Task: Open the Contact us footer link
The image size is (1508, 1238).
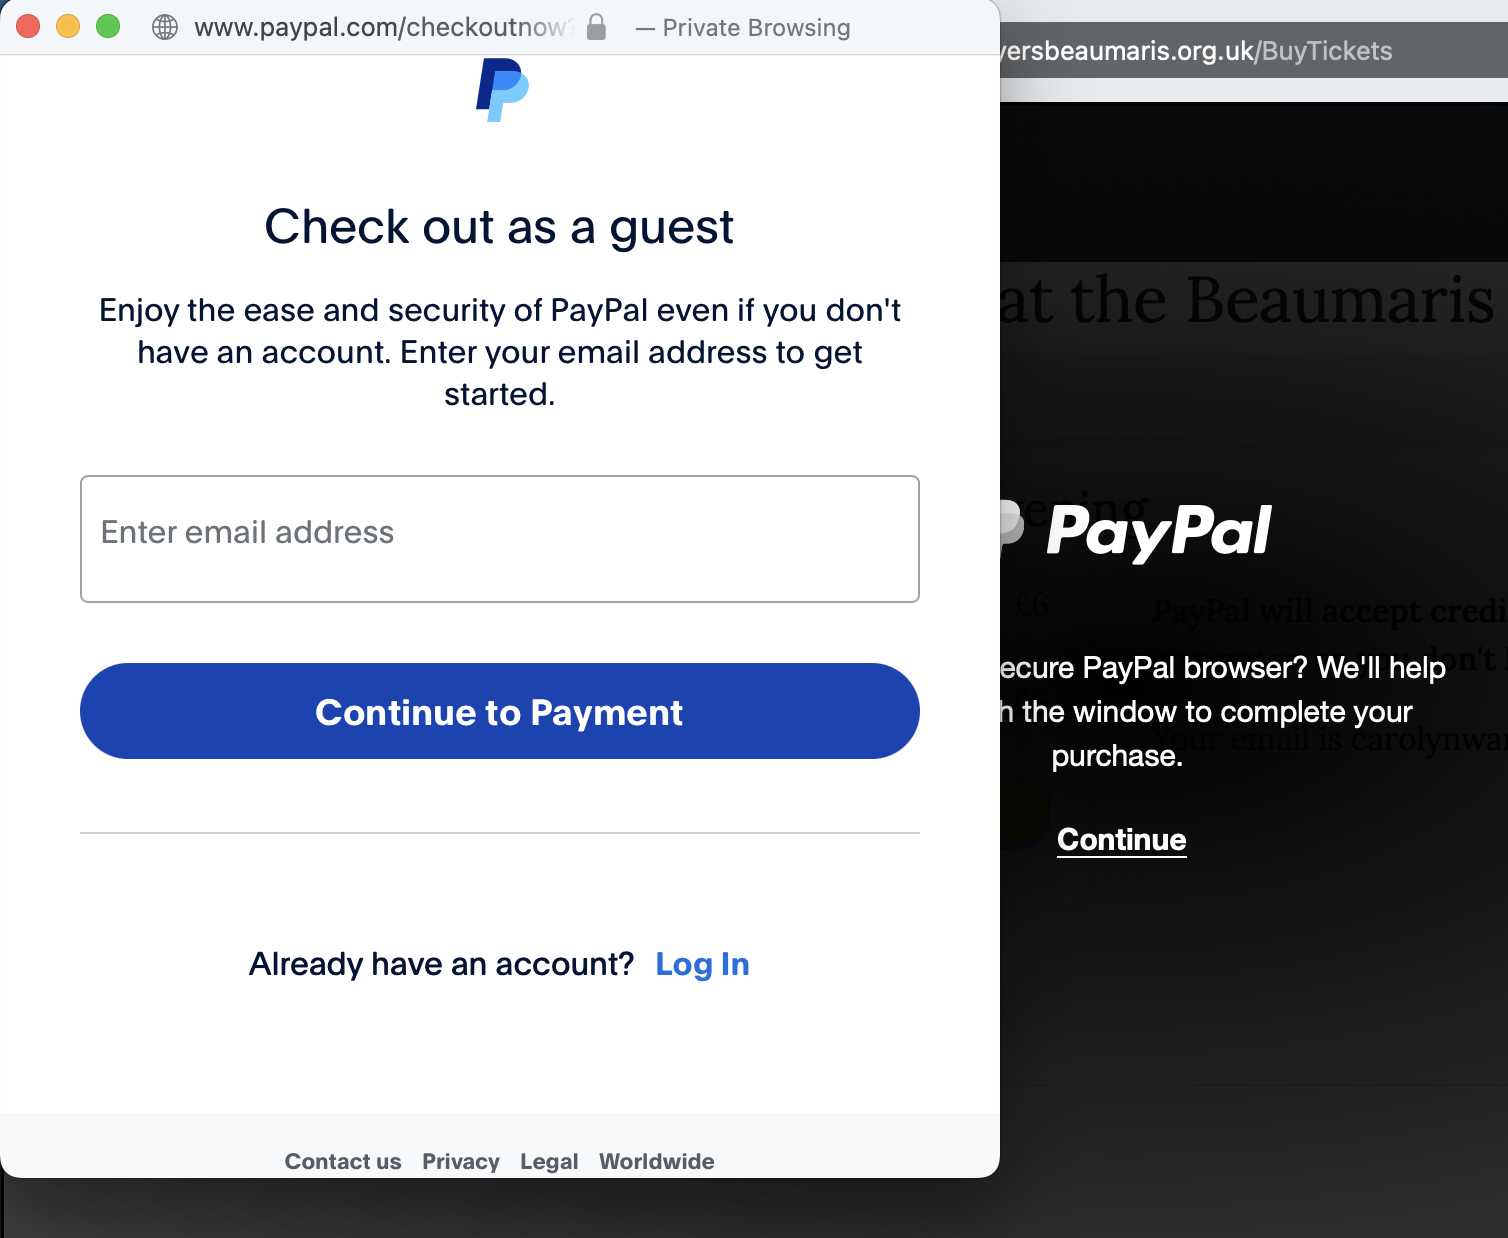Action: pos(343,1161)
